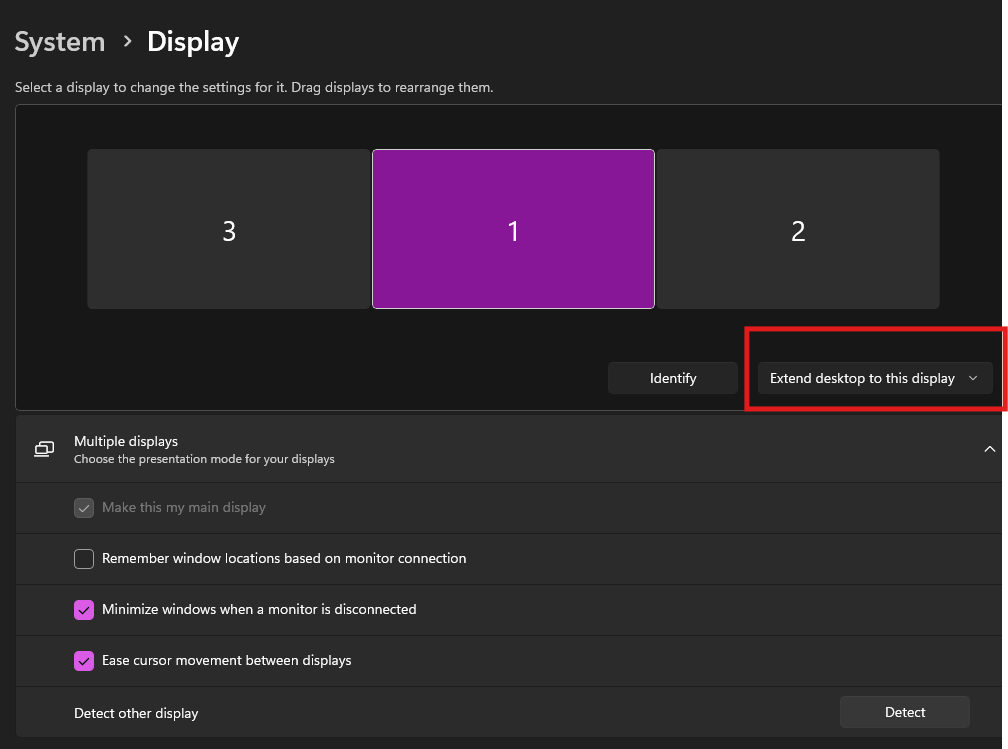Click the Multiple displays header title
This screenshot has height=749, width=1008.
point(126,441)
